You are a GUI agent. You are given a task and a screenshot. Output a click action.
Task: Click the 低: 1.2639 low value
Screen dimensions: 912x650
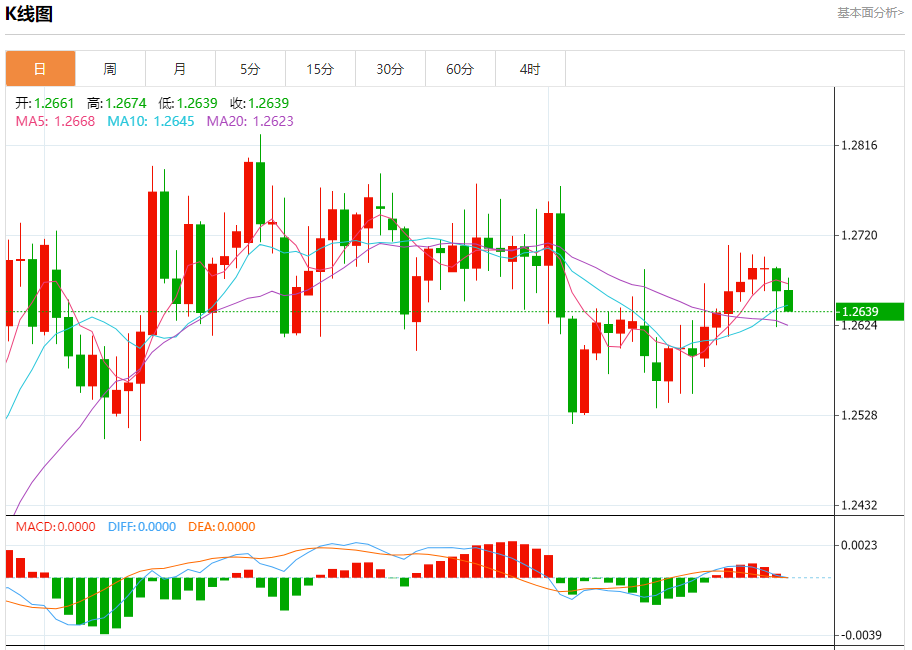tap(188, 103)
